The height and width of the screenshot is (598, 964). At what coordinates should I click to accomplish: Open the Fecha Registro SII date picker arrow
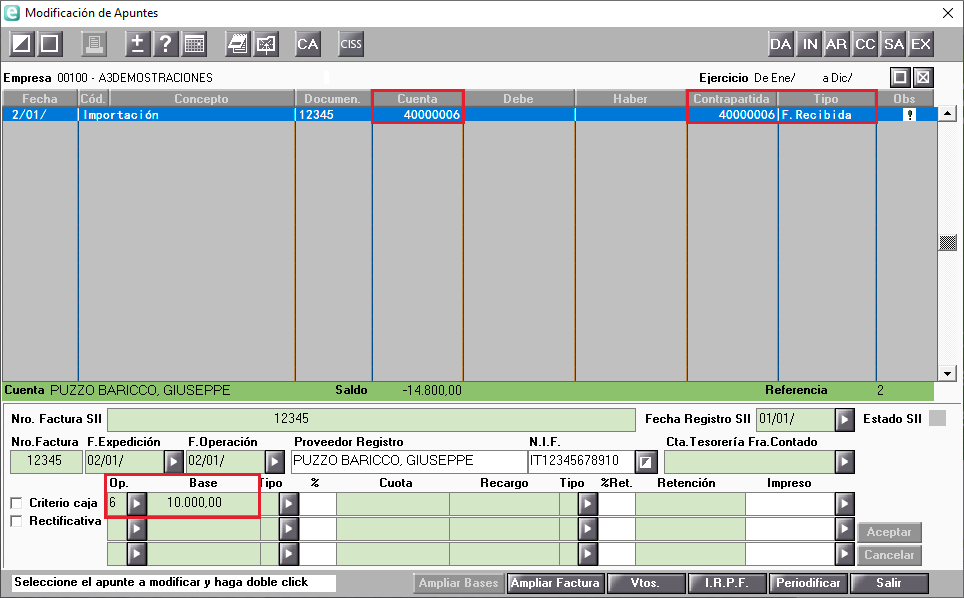pyautogui.click(x=845, y=420)
